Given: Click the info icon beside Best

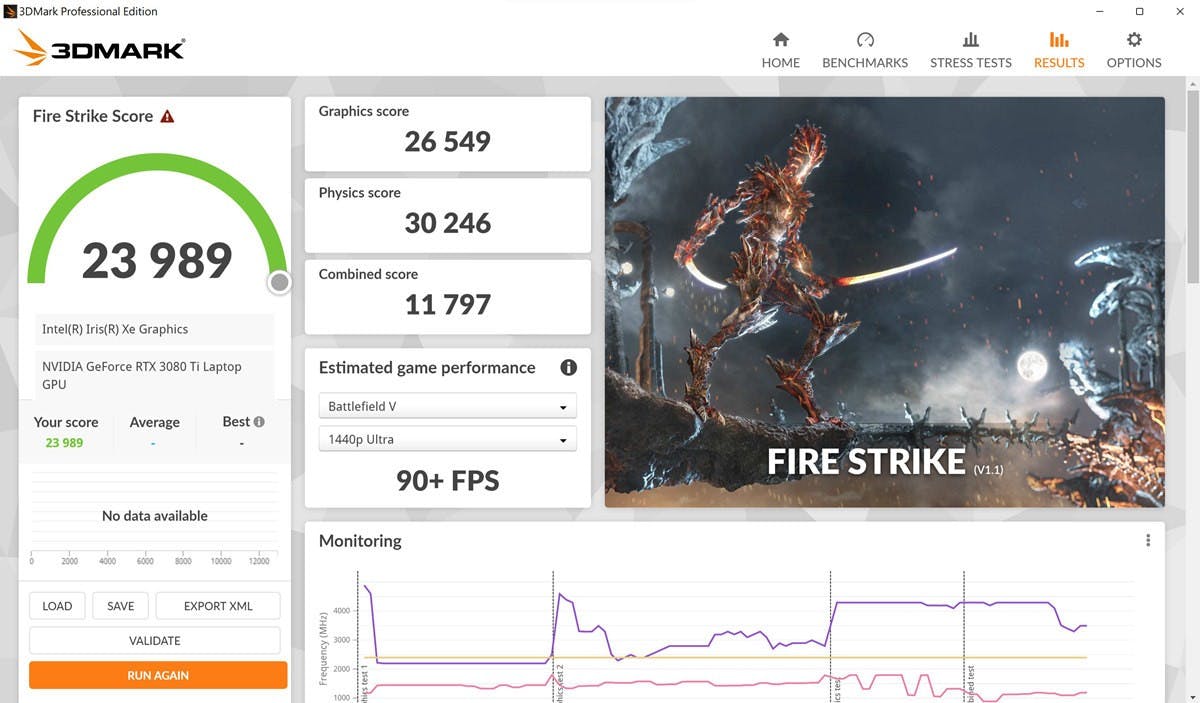Looking at the screenshot, I should point(259,422).
